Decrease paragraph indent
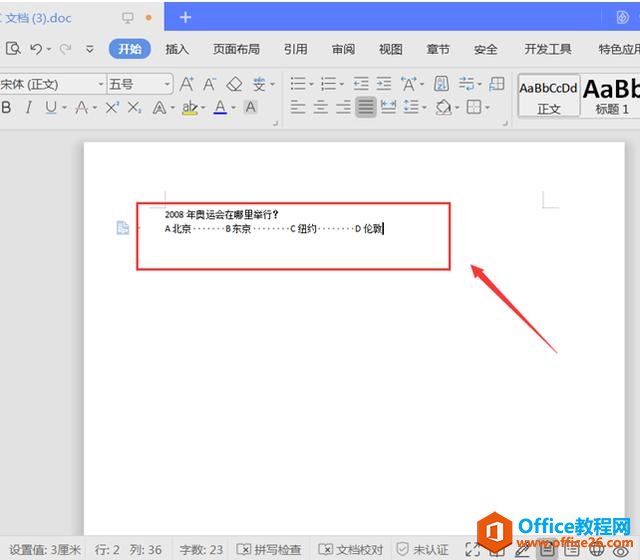Image resolution: width=640 pixels, height=560 pixels. click(361, 84)
